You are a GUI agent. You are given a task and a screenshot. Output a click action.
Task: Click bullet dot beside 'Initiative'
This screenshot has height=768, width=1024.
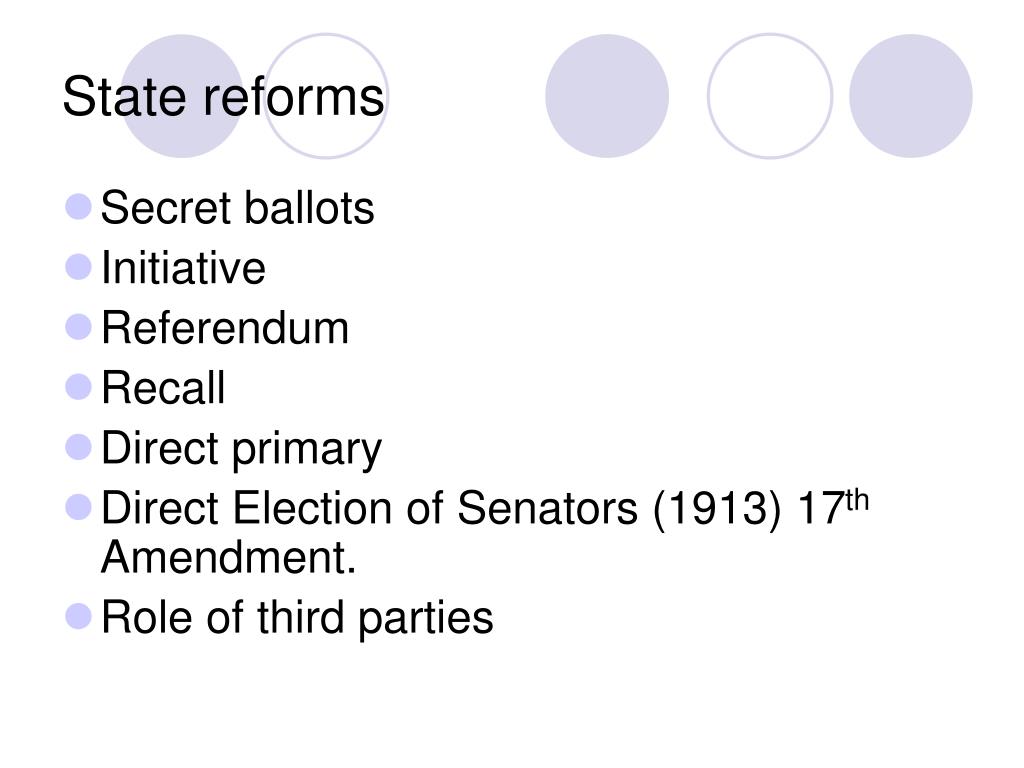pos(78,266)
